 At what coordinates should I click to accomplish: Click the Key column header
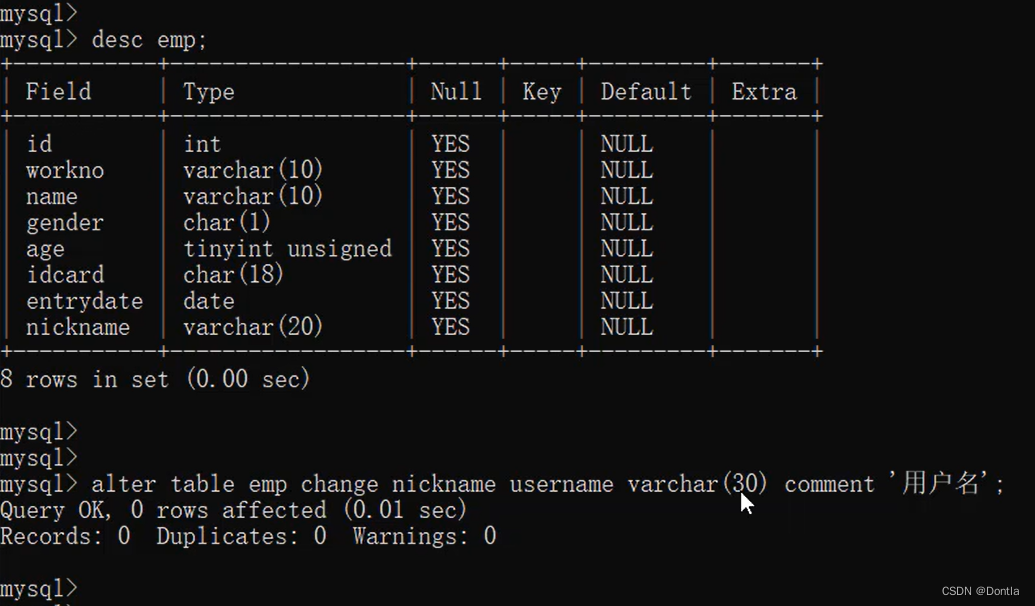pyautogui.click(x=542, y=92)
